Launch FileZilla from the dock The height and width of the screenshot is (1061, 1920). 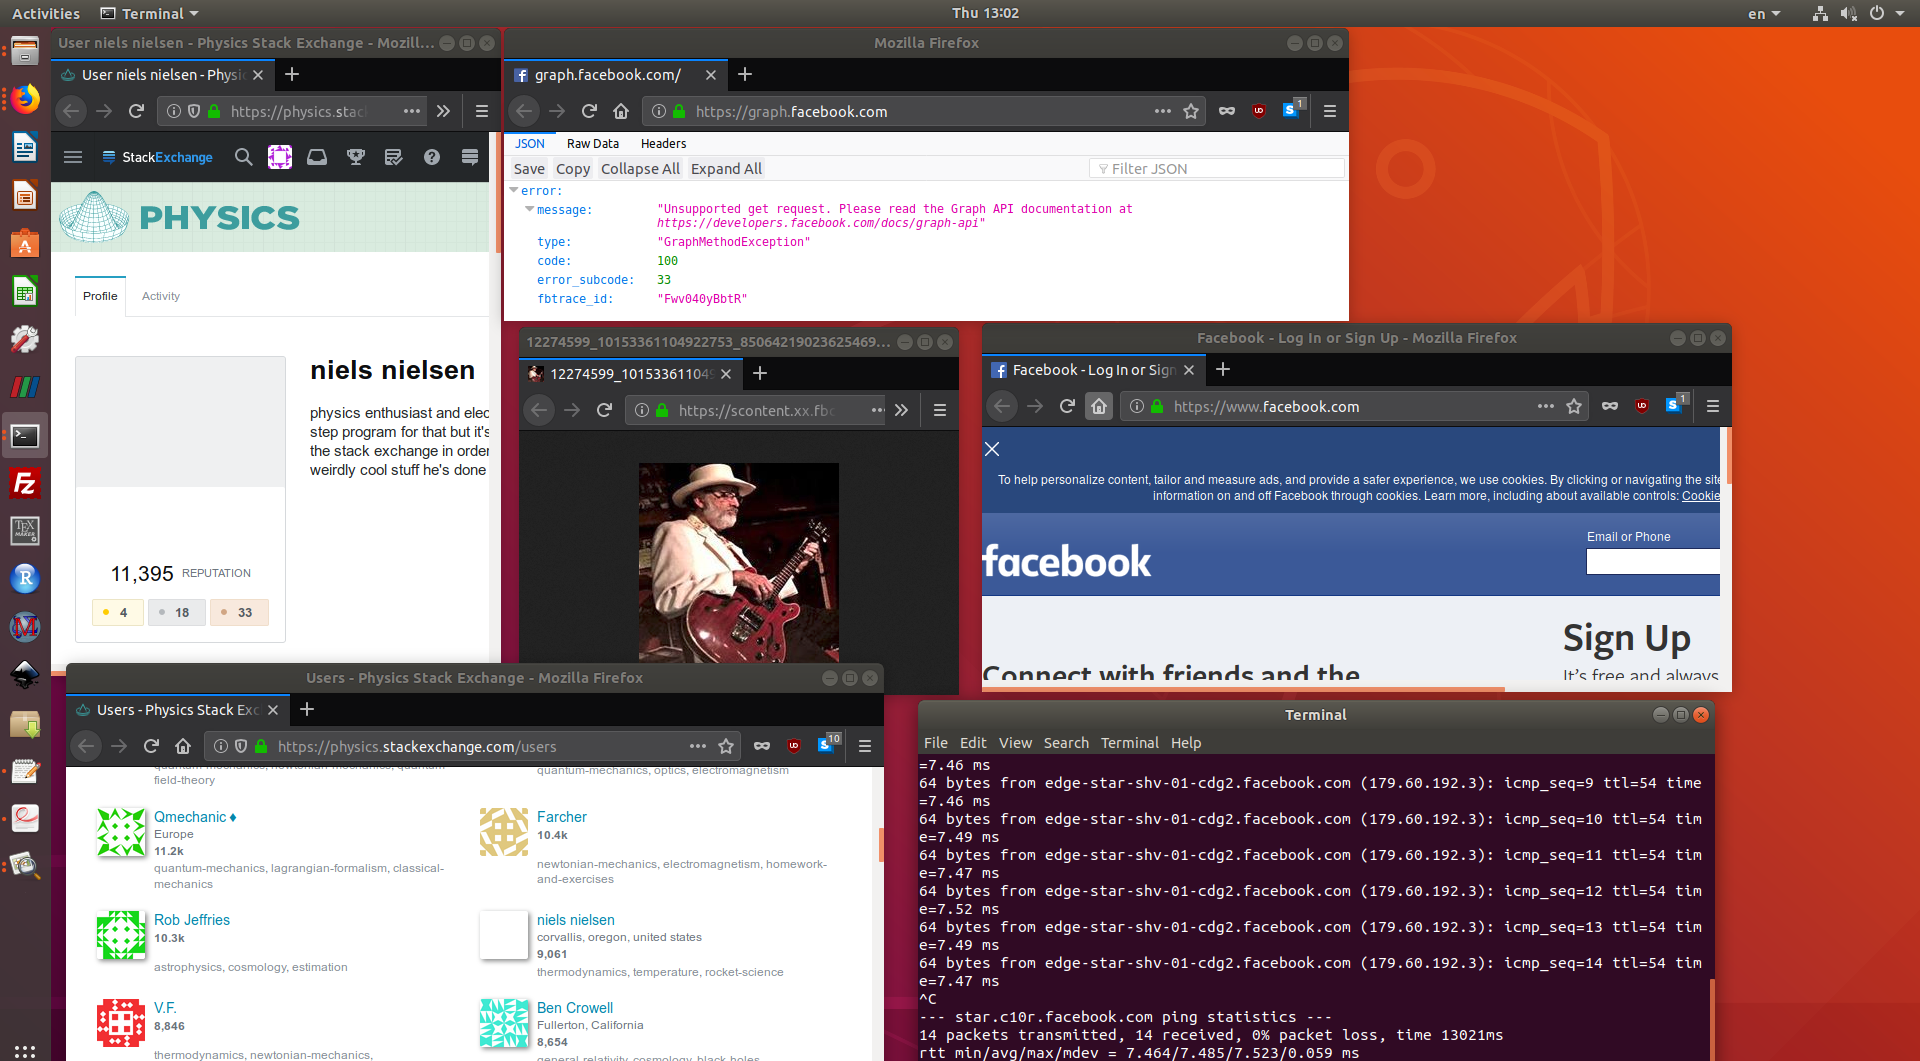coord(25,484)
